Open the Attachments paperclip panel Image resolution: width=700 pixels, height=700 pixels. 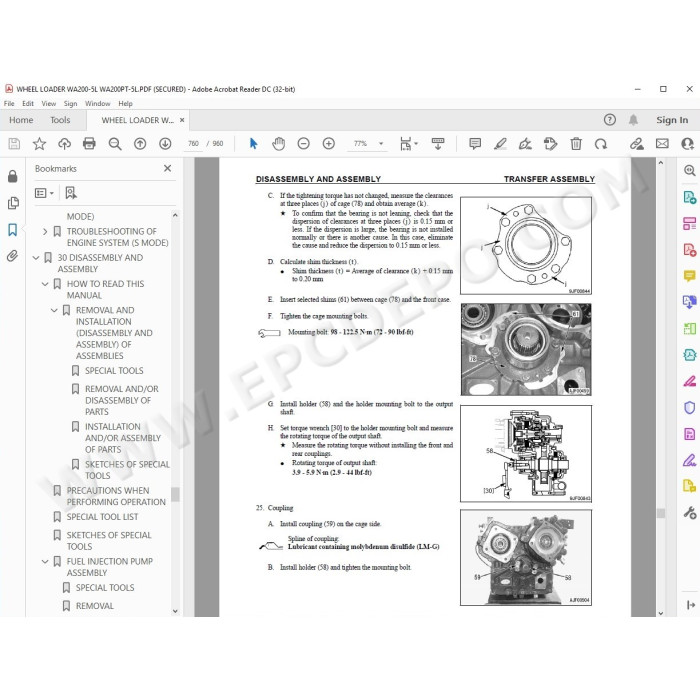tap(12, 256)
